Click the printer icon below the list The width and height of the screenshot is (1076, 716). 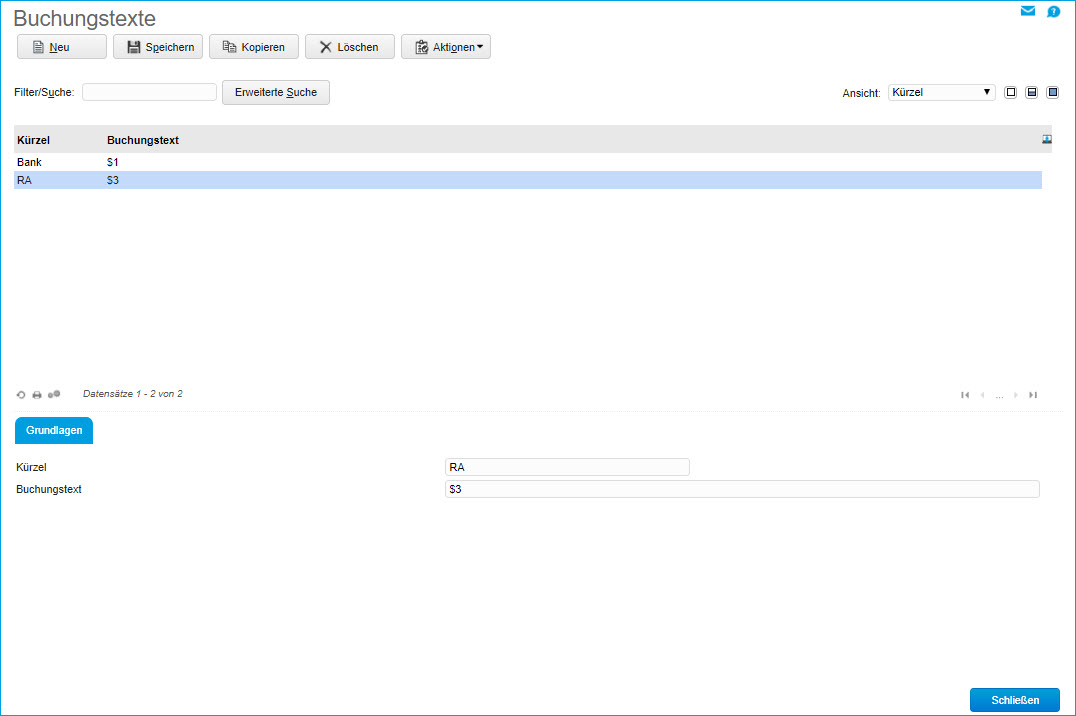point(37,395)
